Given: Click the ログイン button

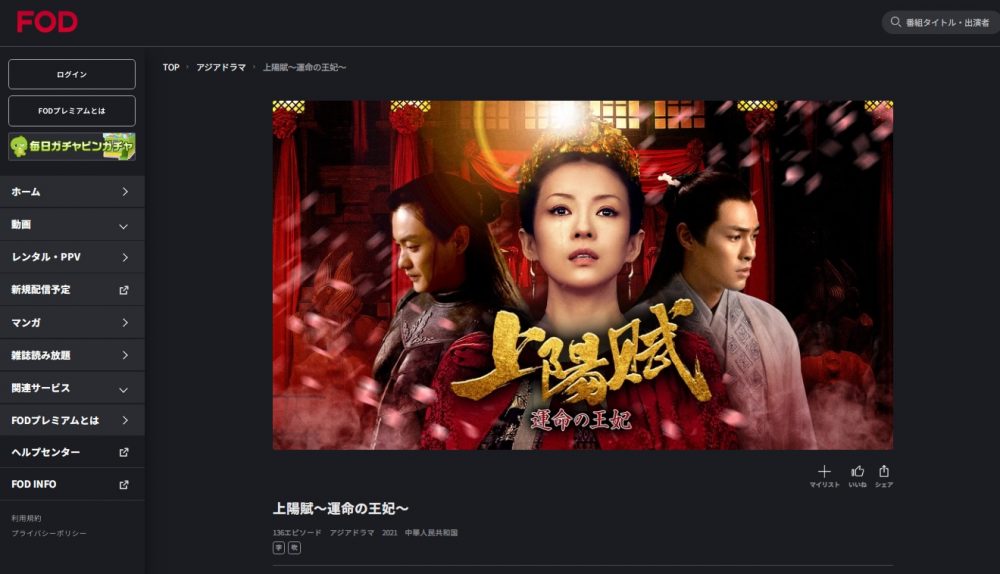Looking at the screenshot, I should click(72, 74).
